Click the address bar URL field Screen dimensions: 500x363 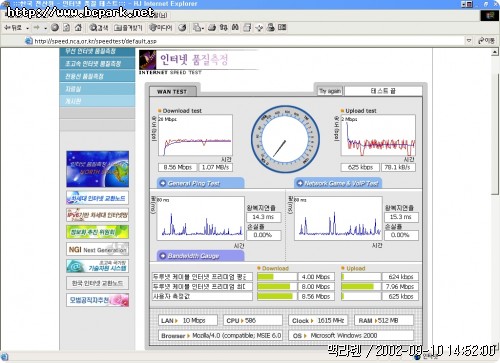pyautogui.click(x=248, y=41)
